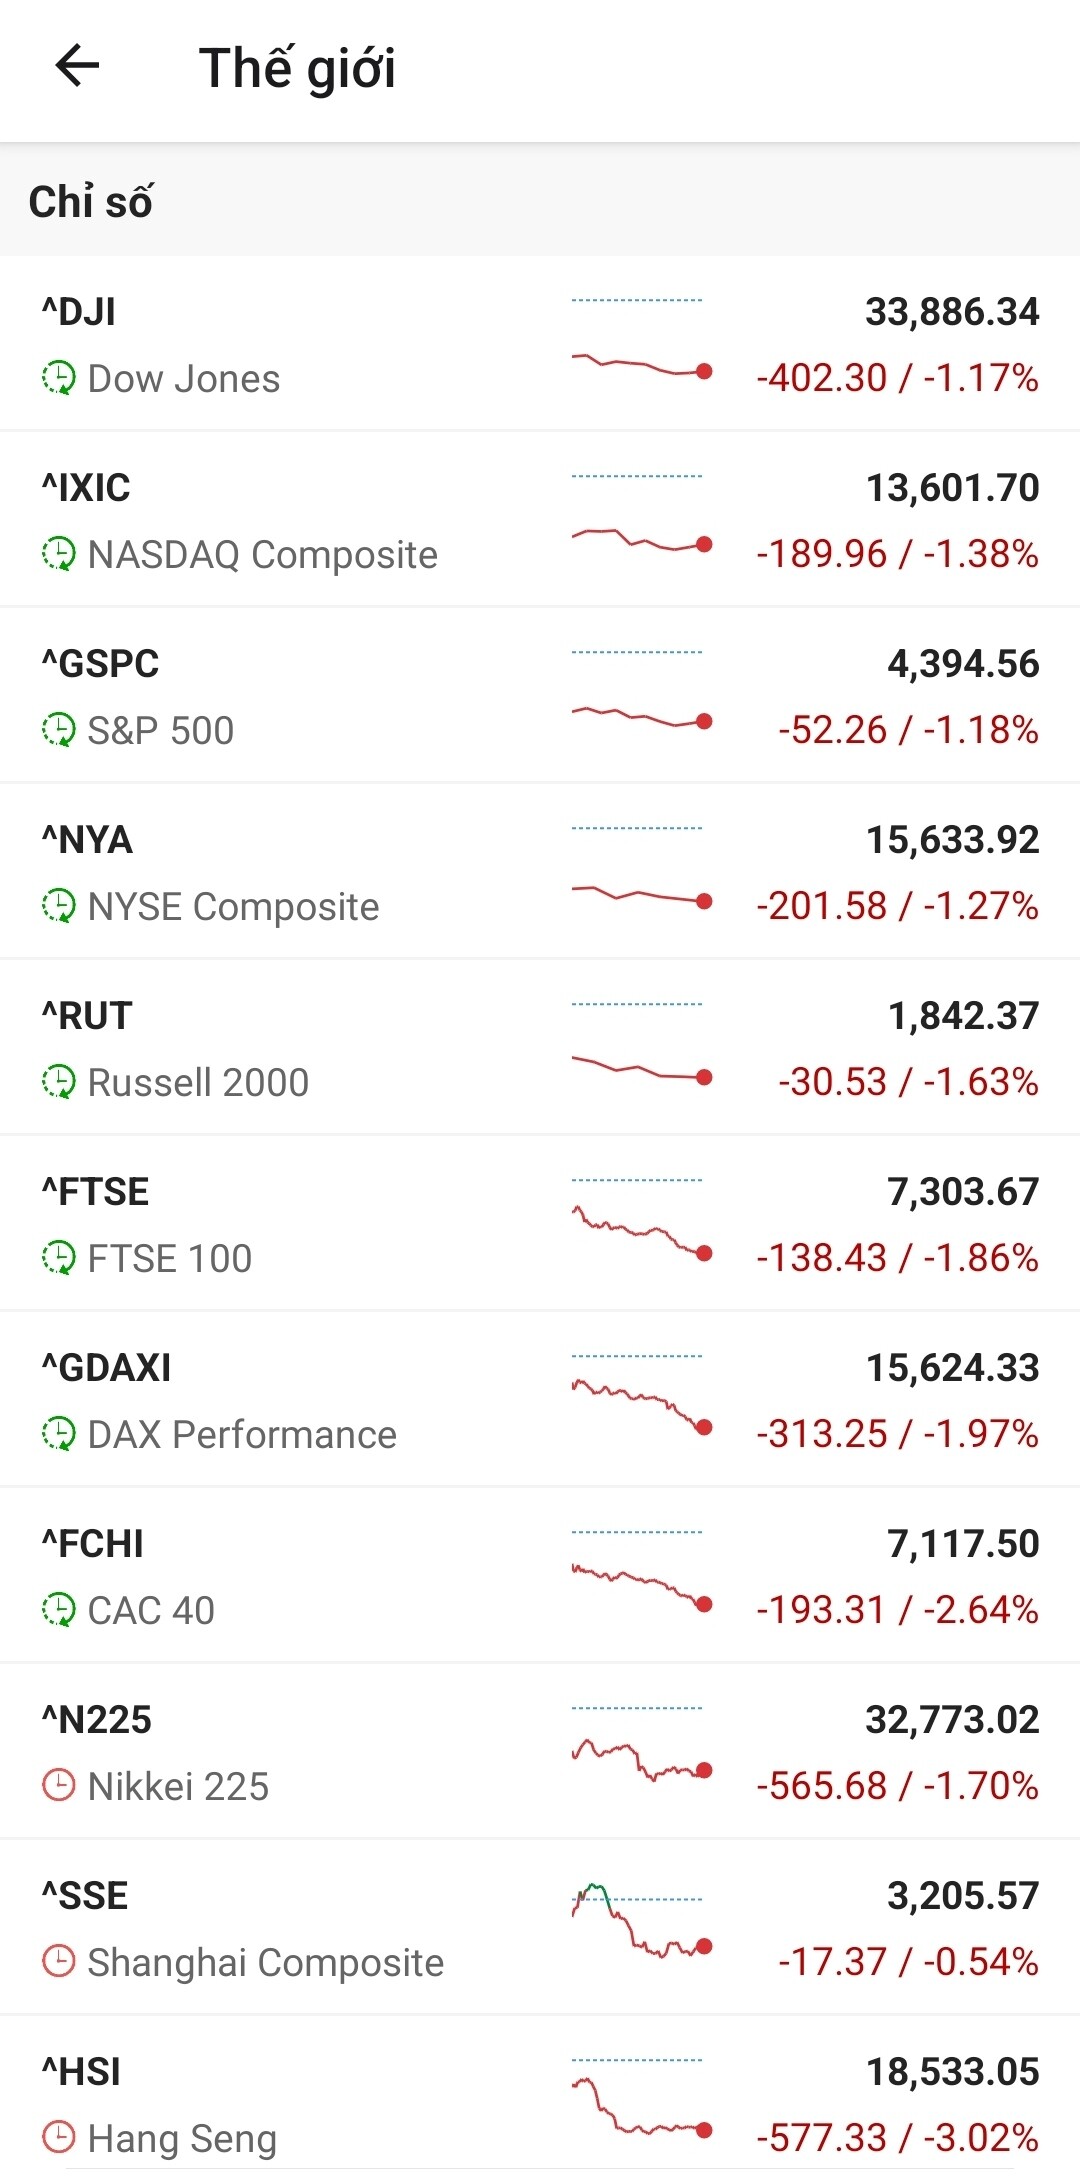Click the S&P 500 status clock icon
Screen dimensions: 1080x2179
pyautogui.click(x=58, y=730)
